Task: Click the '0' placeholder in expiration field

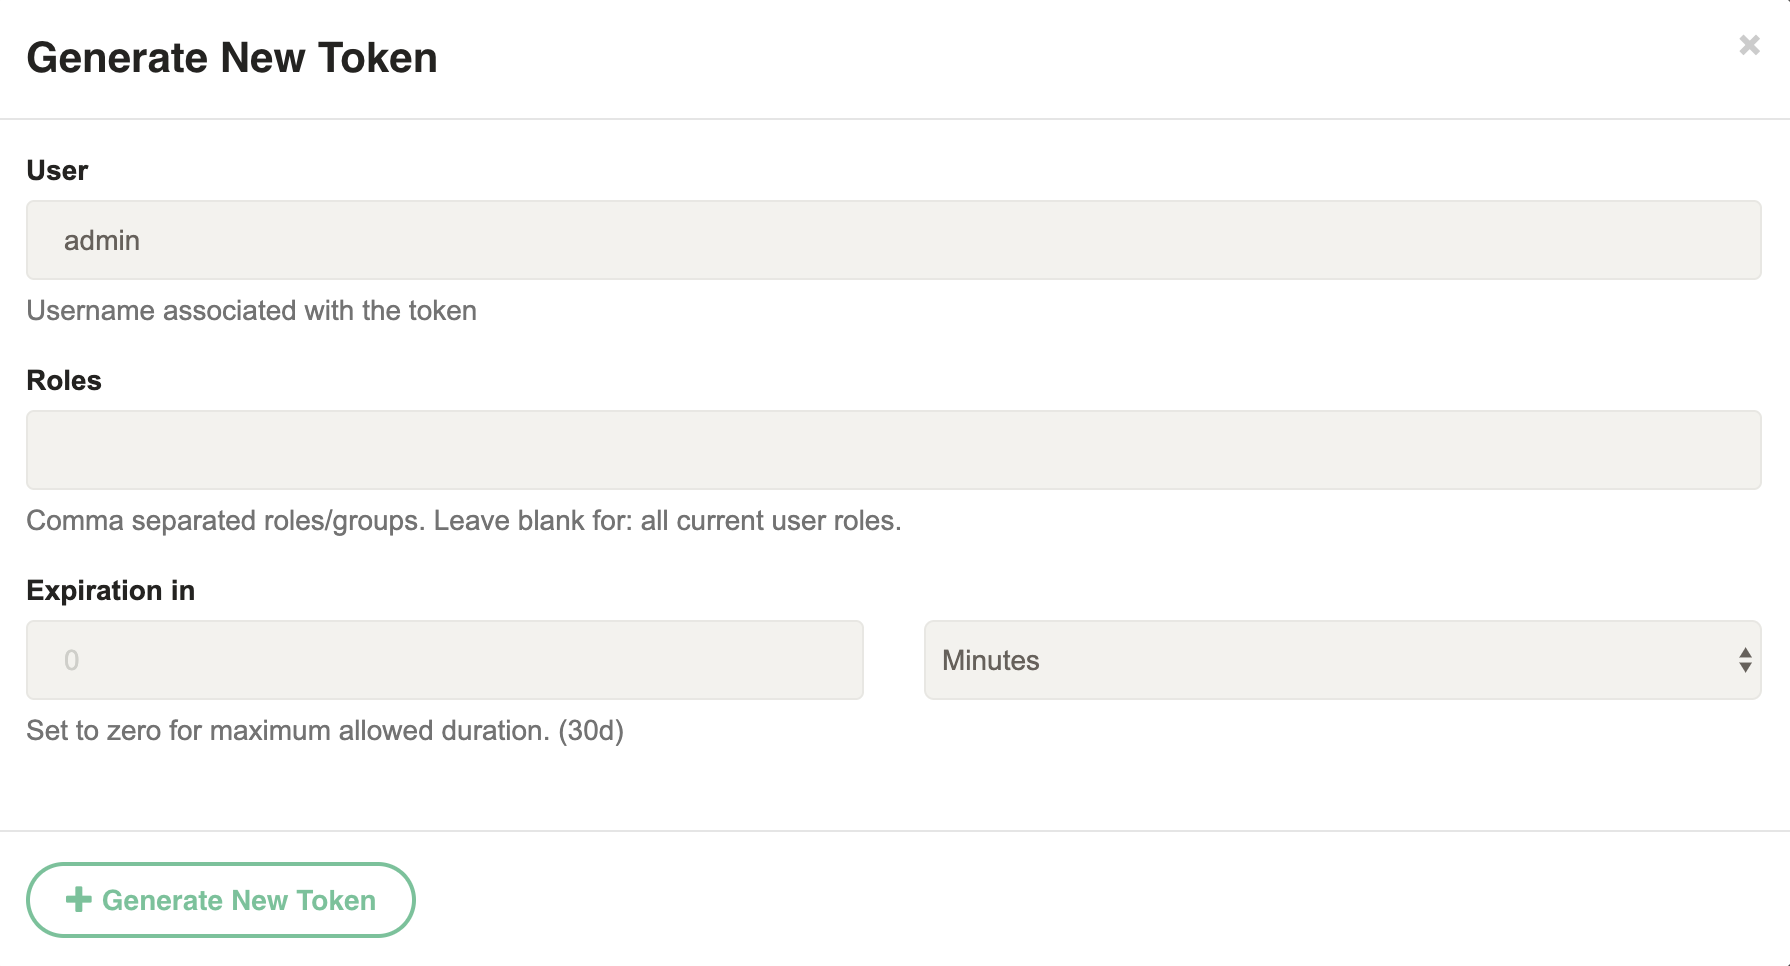Action: [x=71, y=661]
